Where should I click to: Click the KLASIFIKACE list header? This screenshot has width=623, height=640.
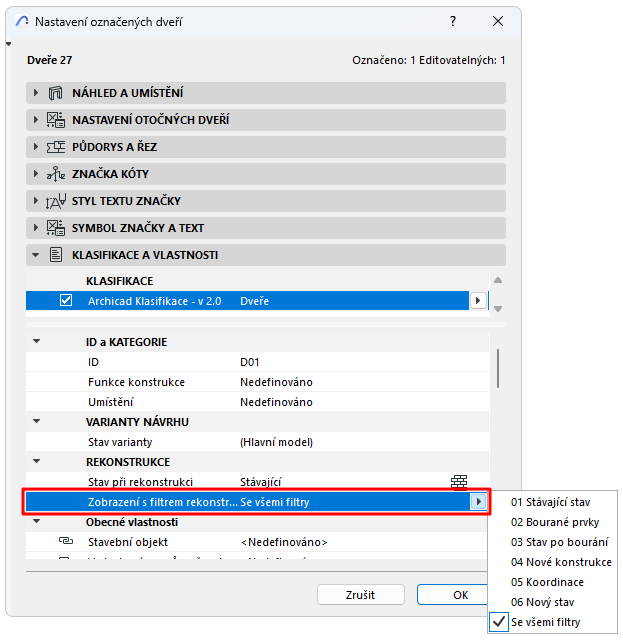(x=119, y=281)
